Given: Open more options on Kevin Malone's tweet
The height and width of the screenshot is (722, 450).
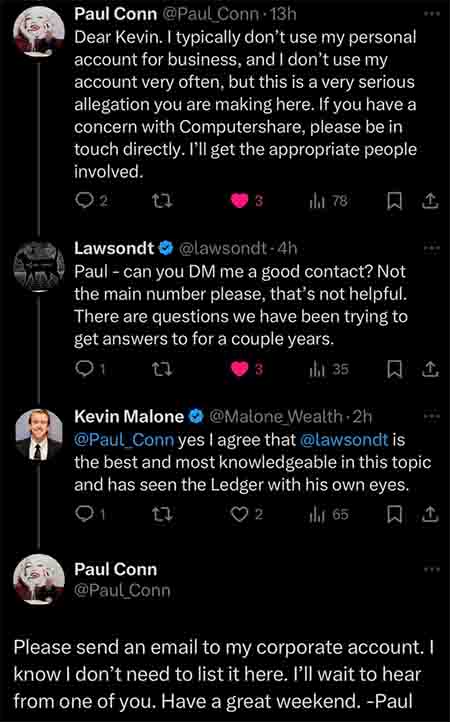Looking at the screenshot, I should point(432,417).
